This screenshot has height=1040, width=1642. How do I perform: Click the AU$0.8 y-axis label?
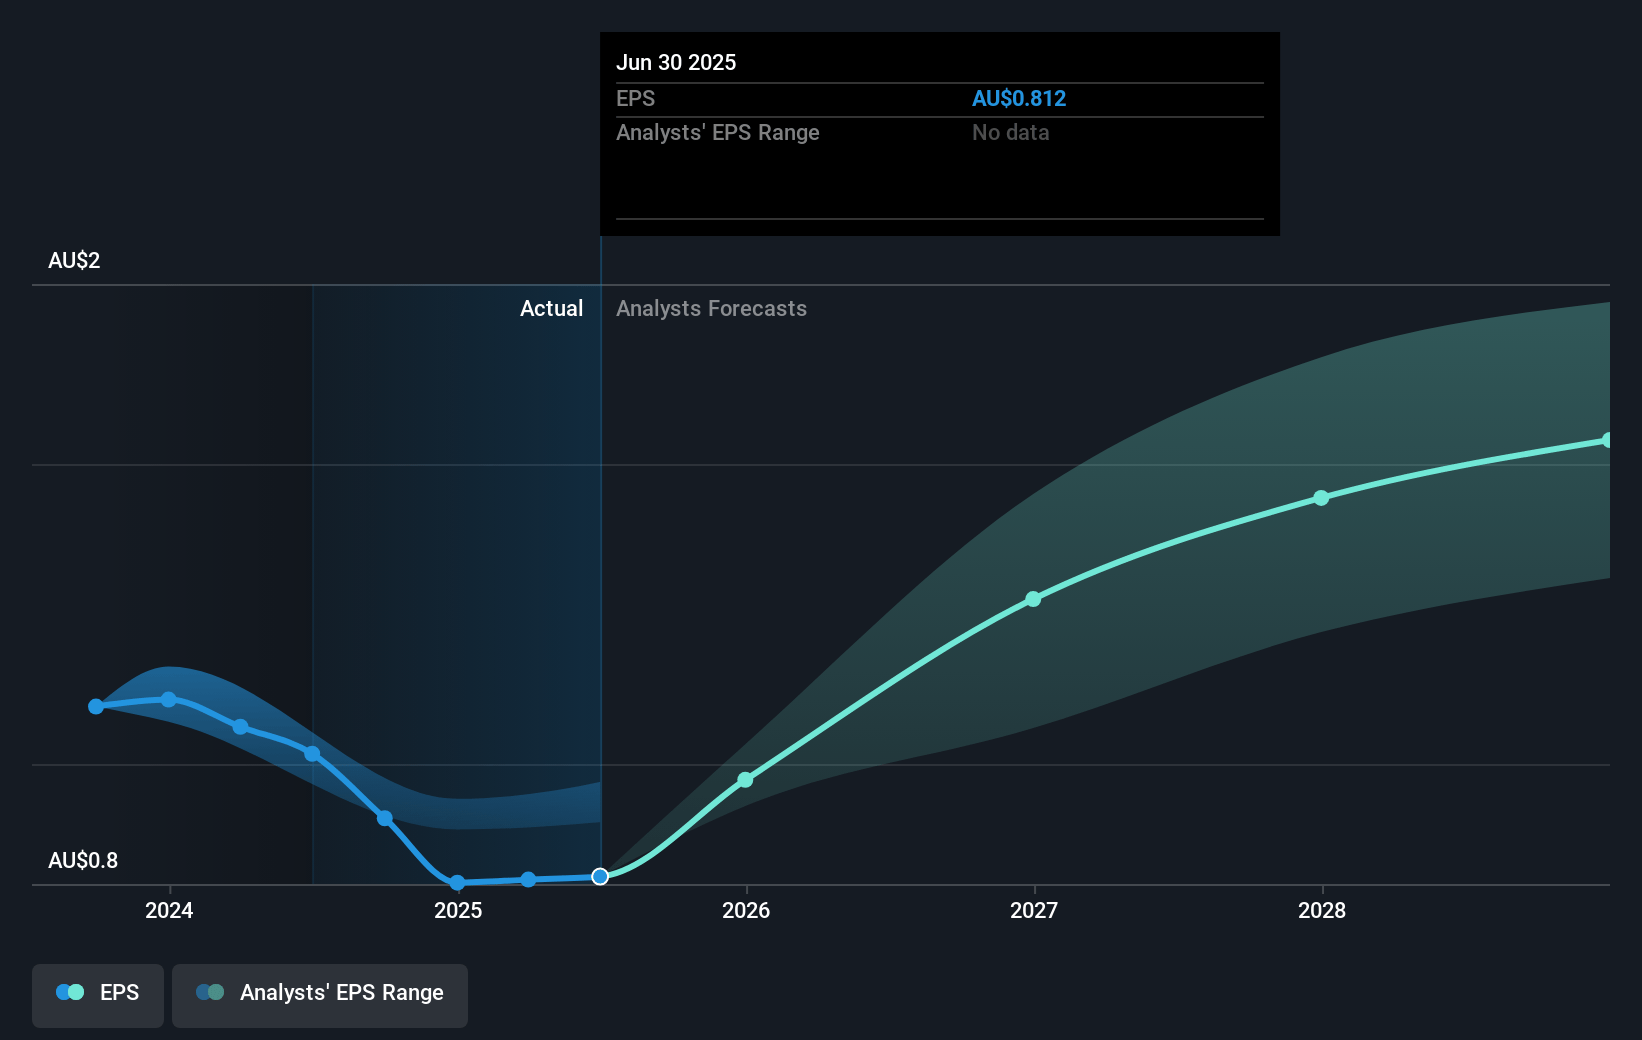pyautogui.click(x=83, y=861)
